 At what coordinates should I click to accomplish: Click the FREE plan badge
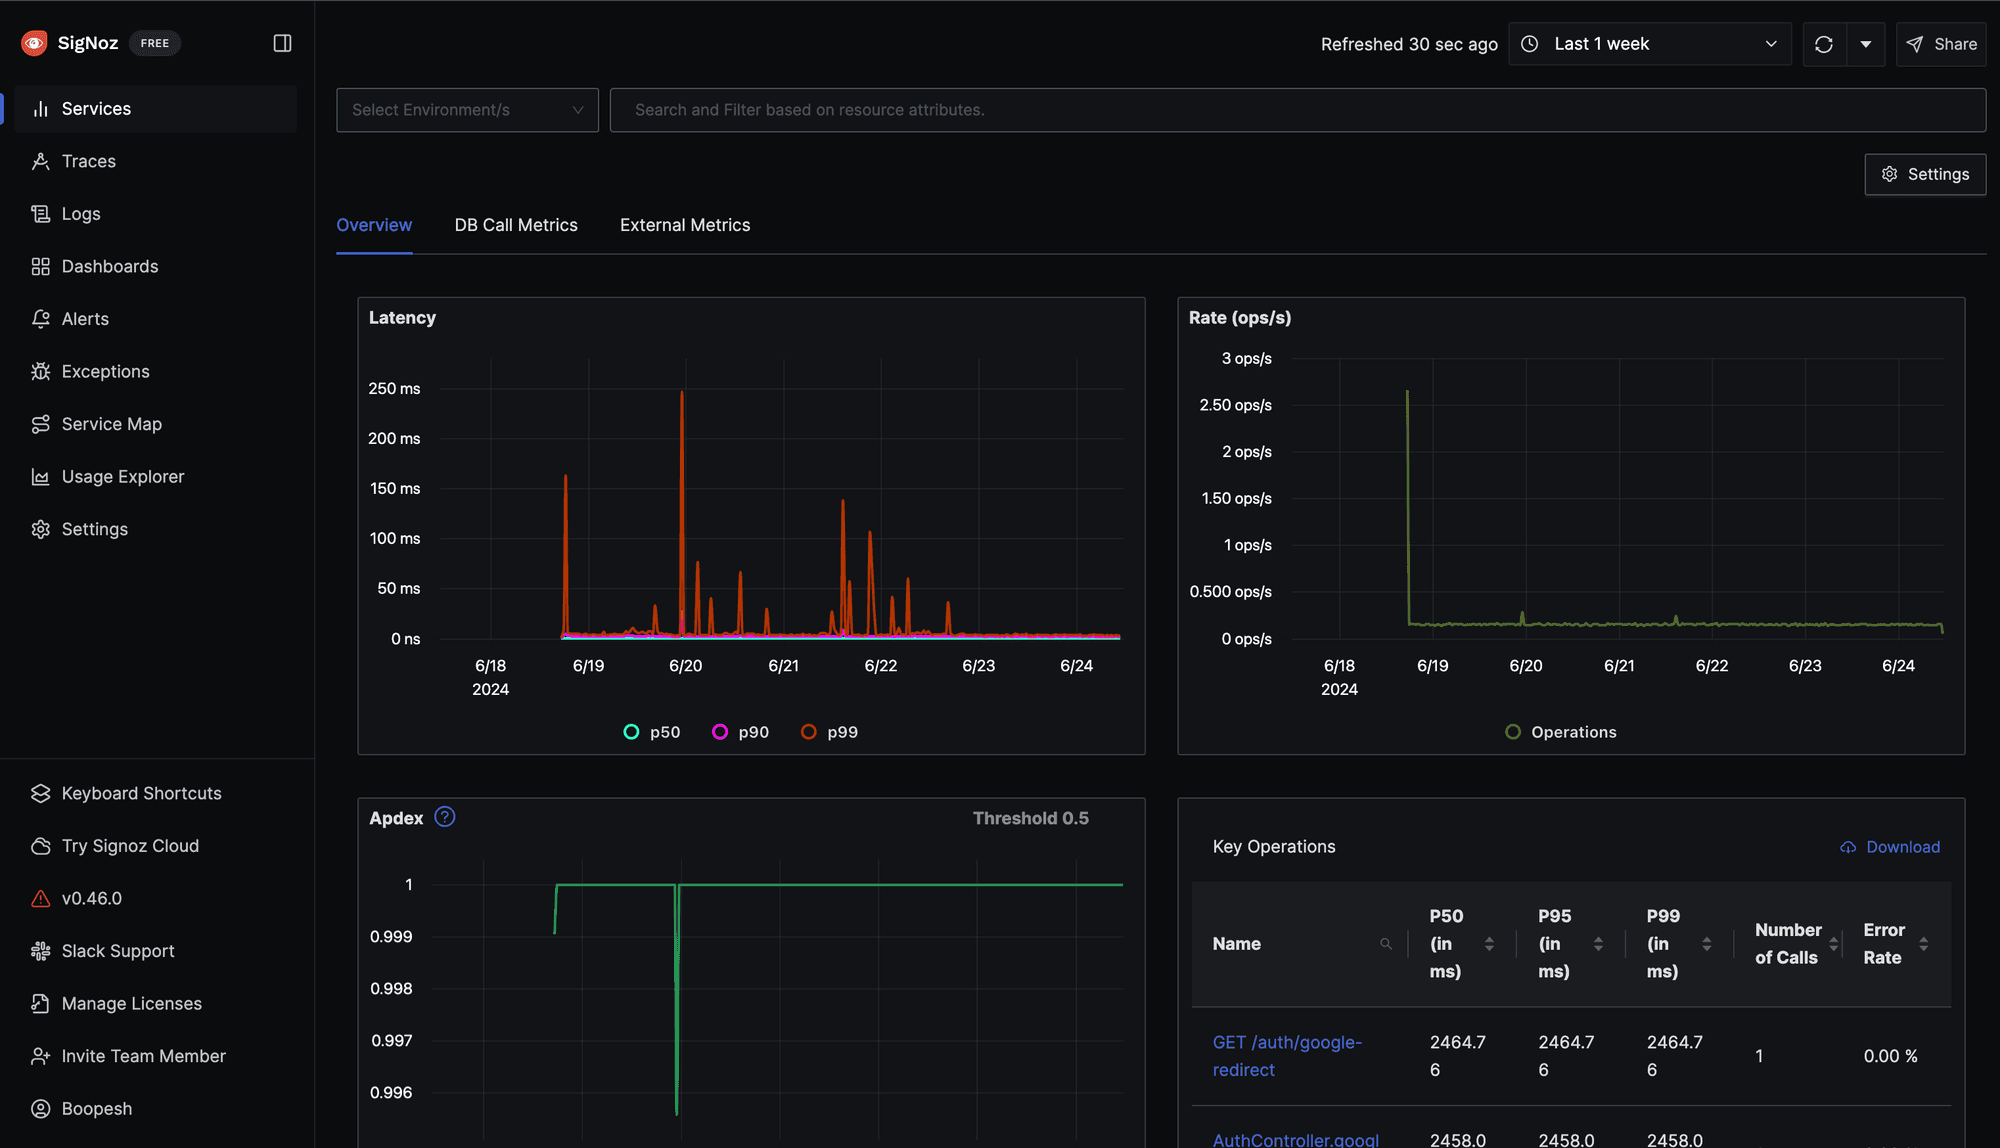pyautogui.click(x=155, y=43)
